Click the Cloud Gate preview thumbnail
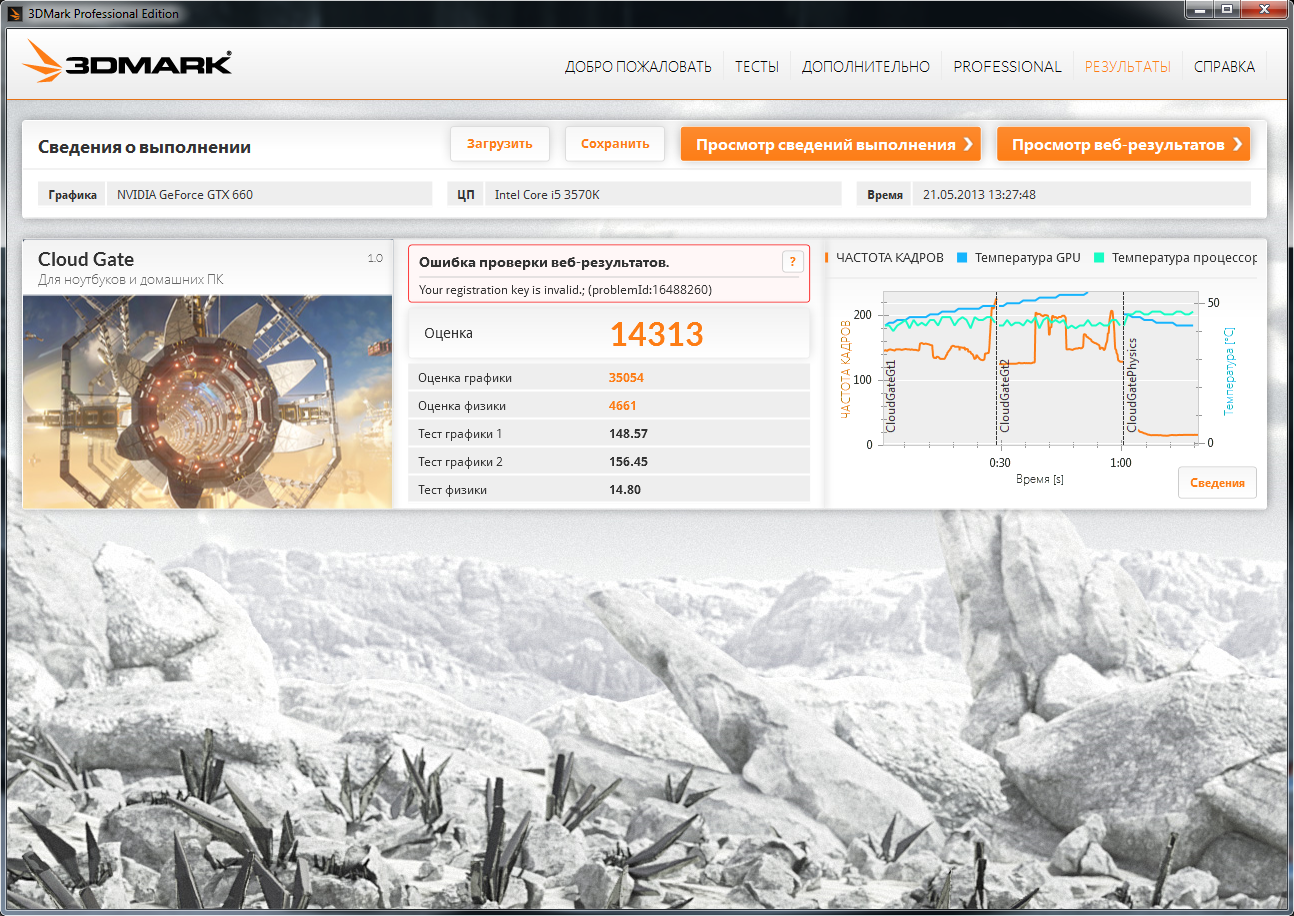The image size is (1294, 916). click(207, 401)
